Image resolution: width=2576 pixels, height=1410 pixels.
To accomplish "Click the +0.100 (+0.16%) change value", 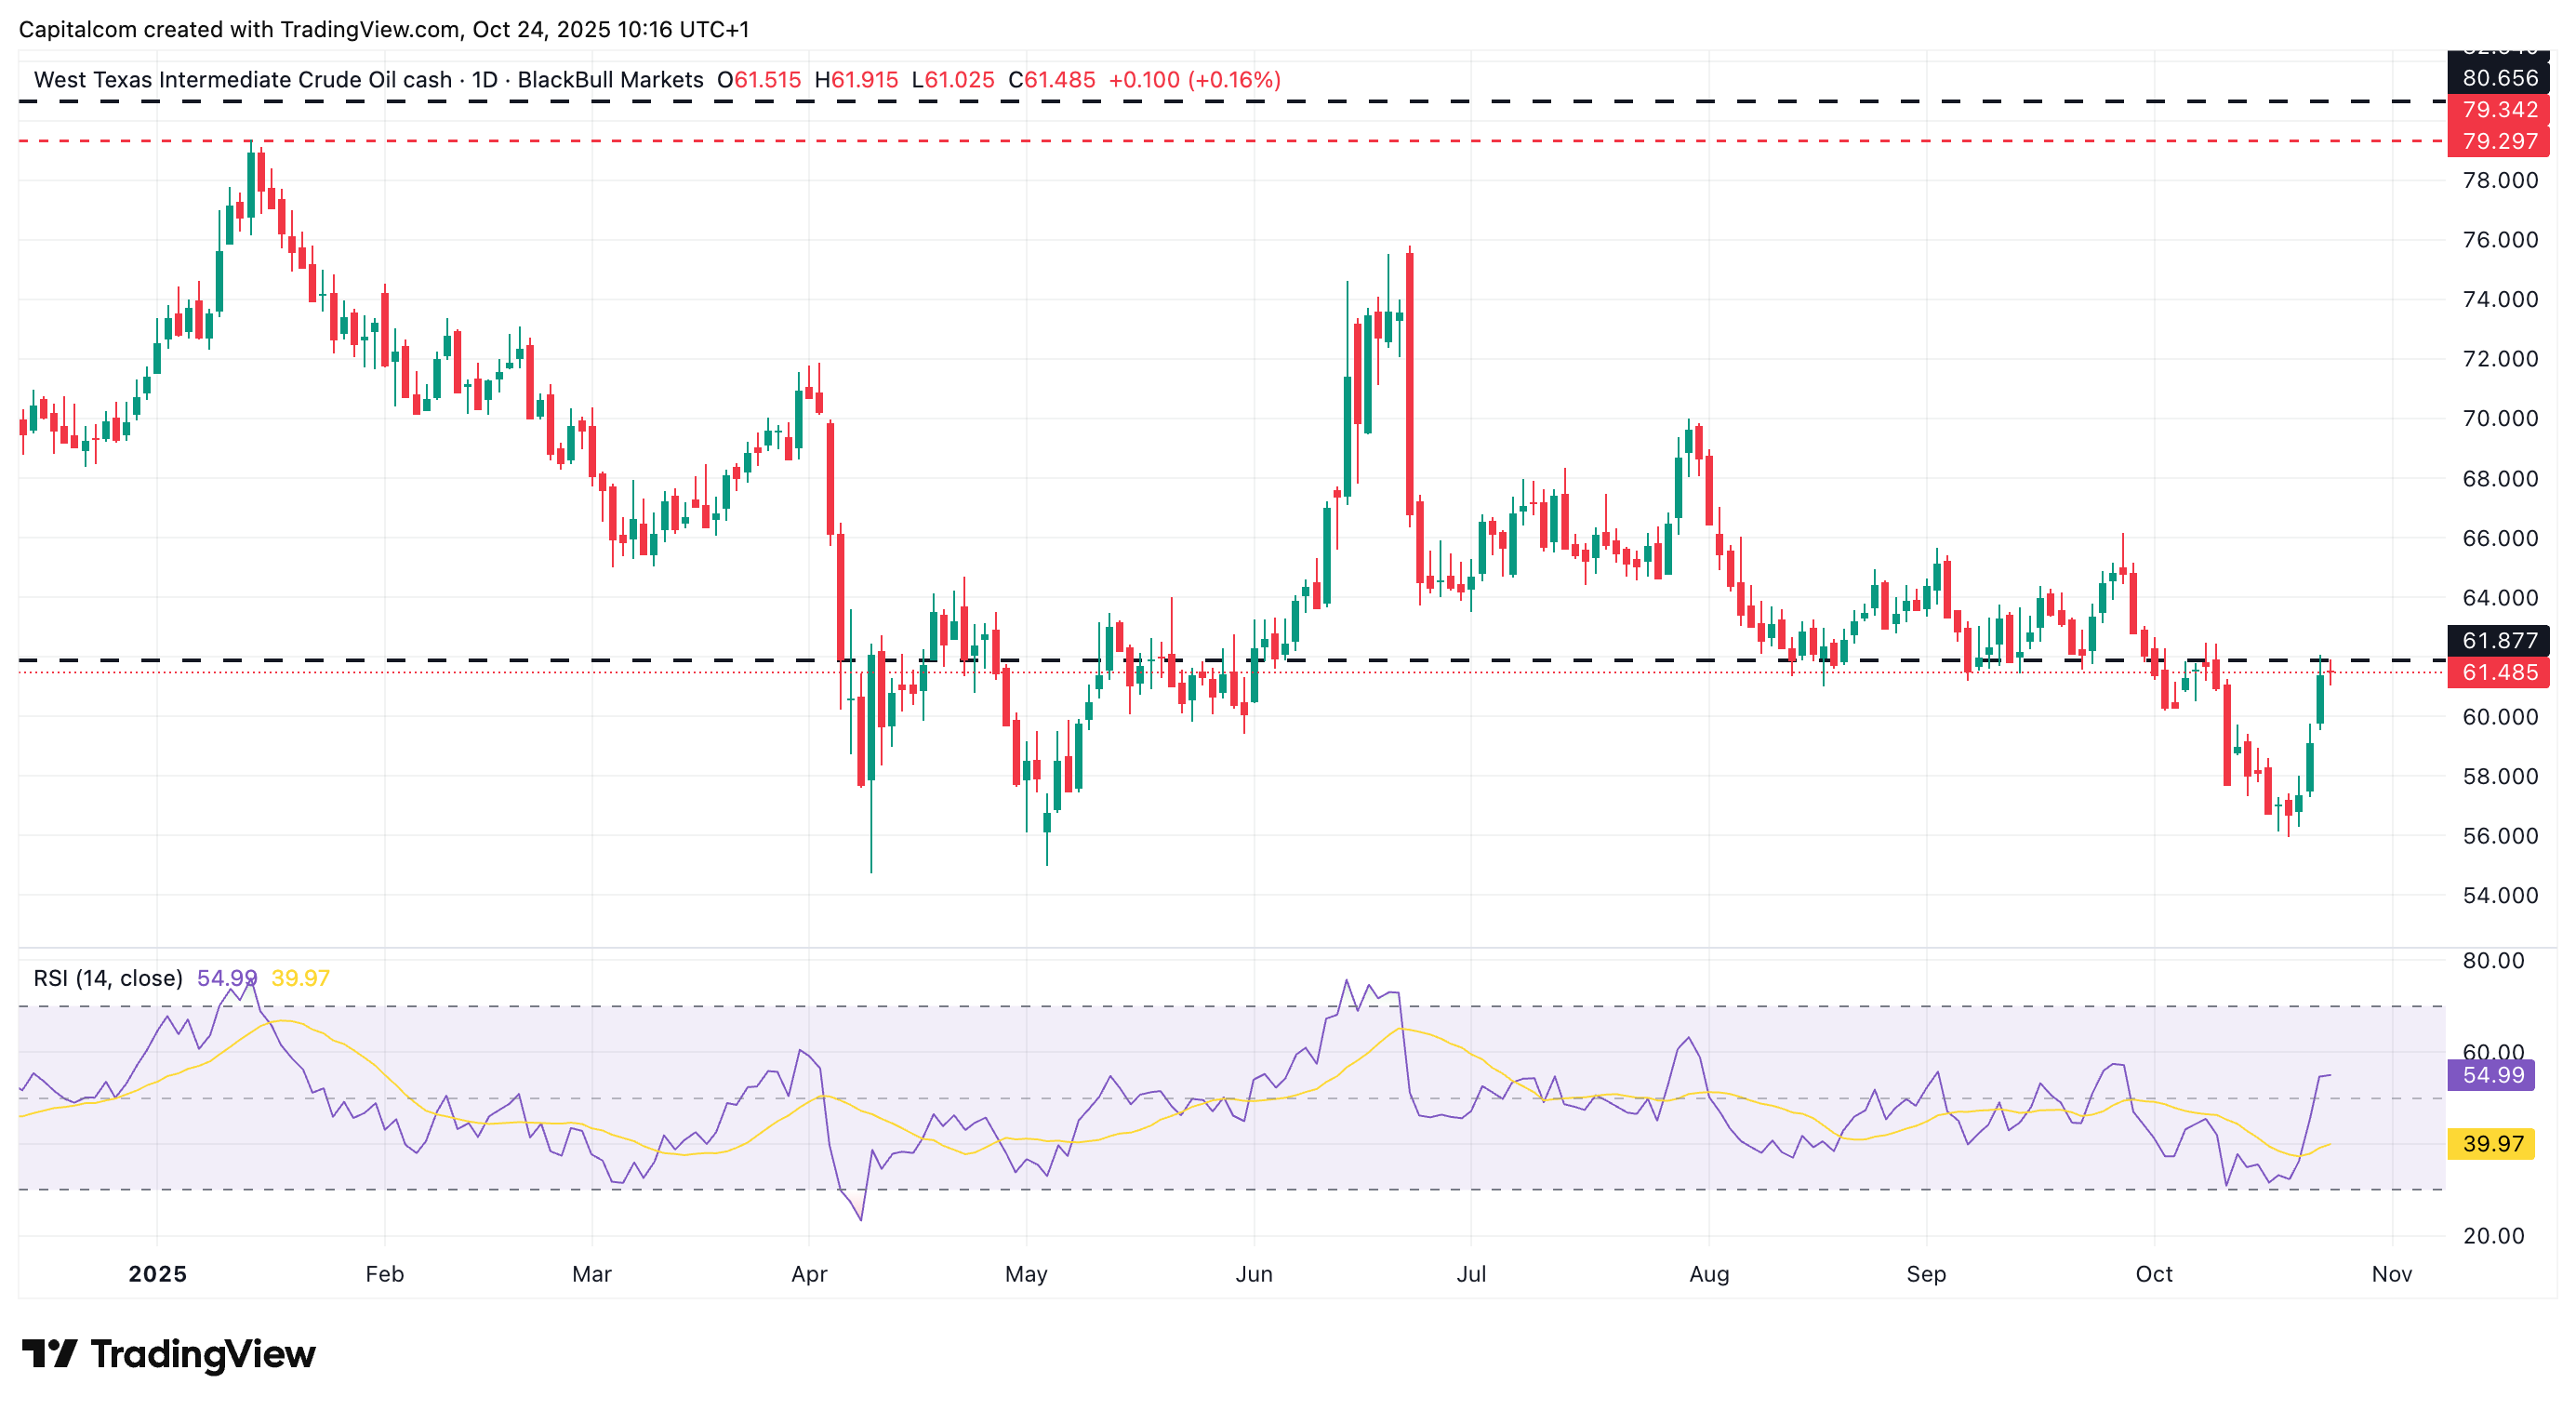I will point(1194,80).
